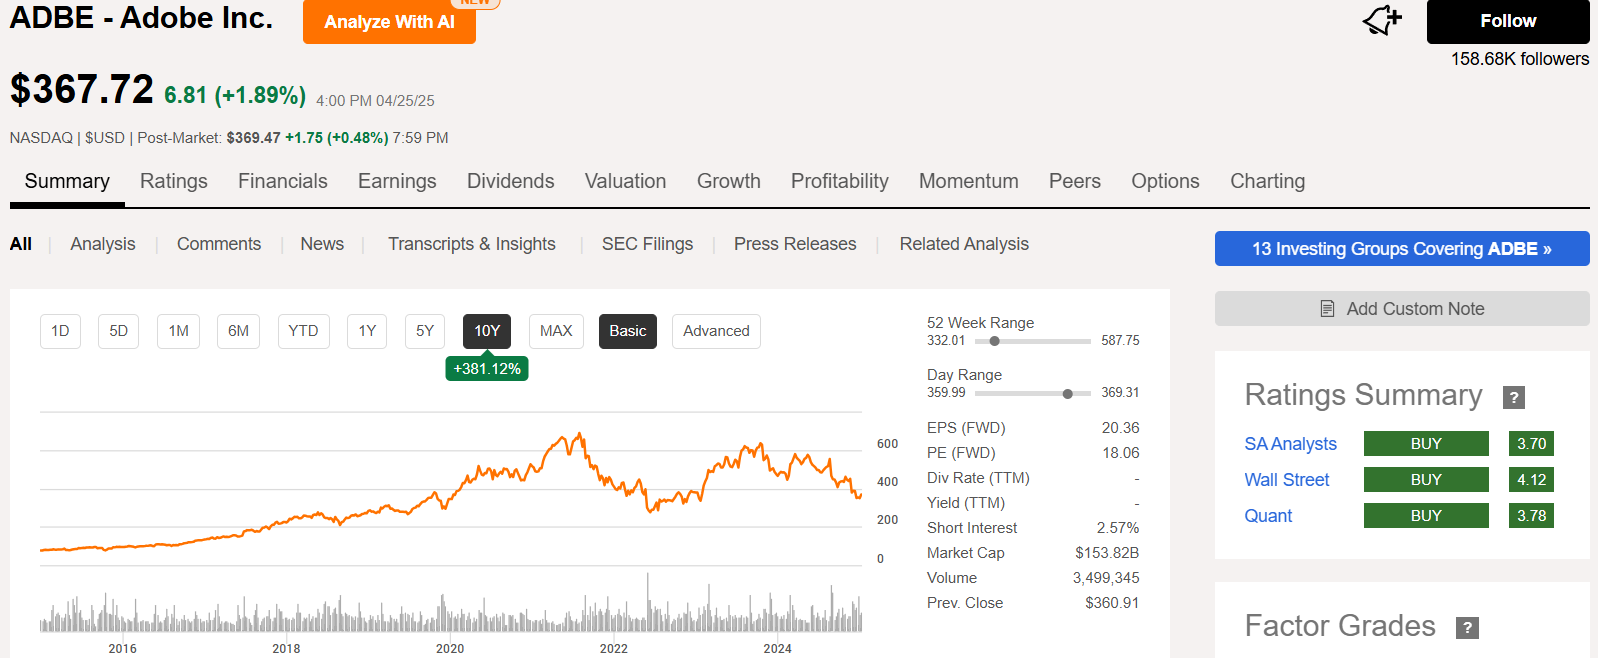Filter feed by Analysis
This screenshot has width=1598, height=658.
[103, 244]
